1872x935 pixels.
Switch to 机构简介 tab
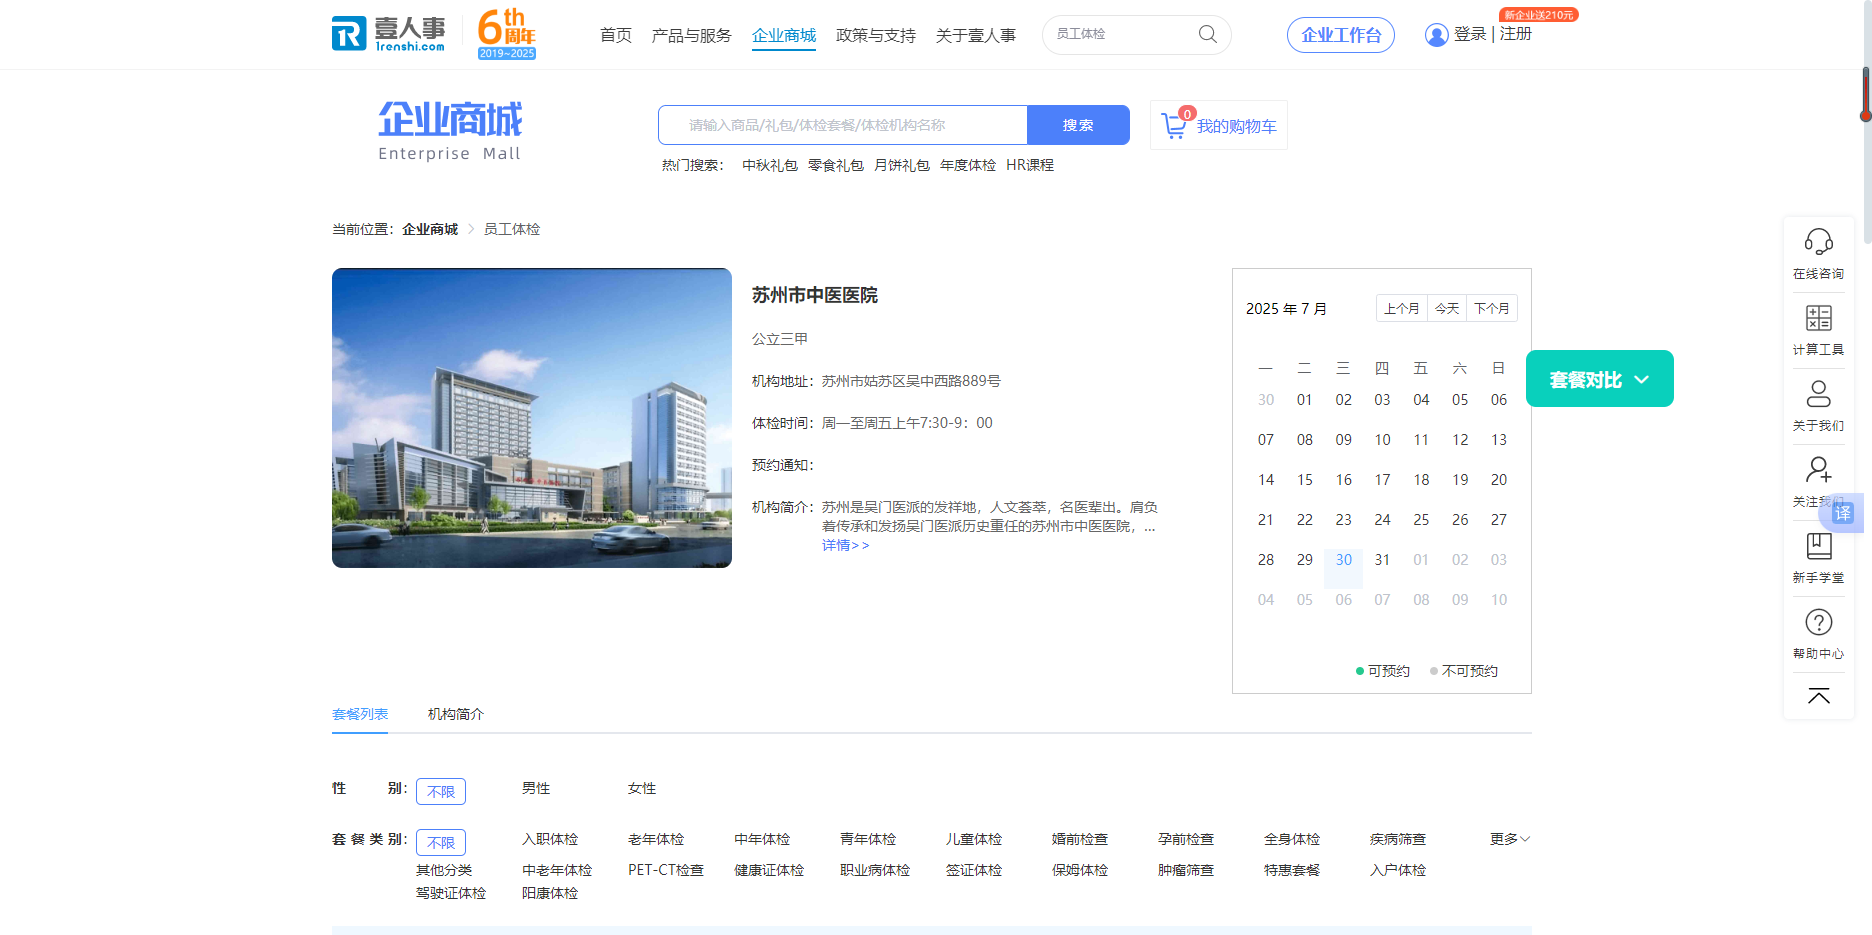point(456,714)
